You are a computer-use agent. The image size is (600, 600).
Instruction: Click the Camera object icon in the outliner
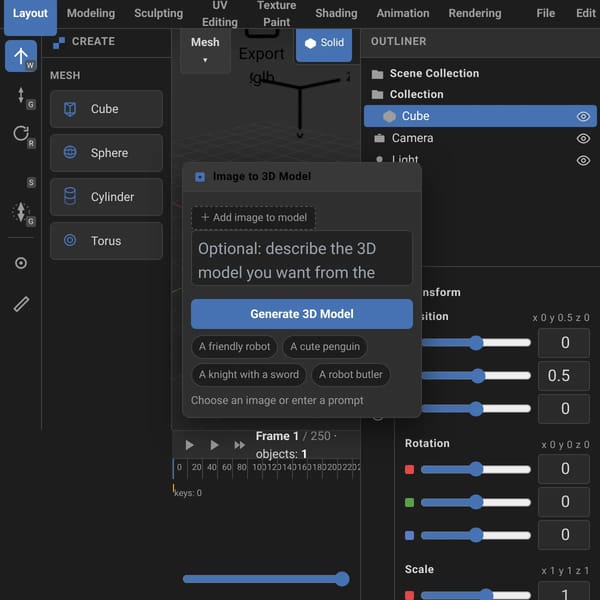tap(379, 138)
